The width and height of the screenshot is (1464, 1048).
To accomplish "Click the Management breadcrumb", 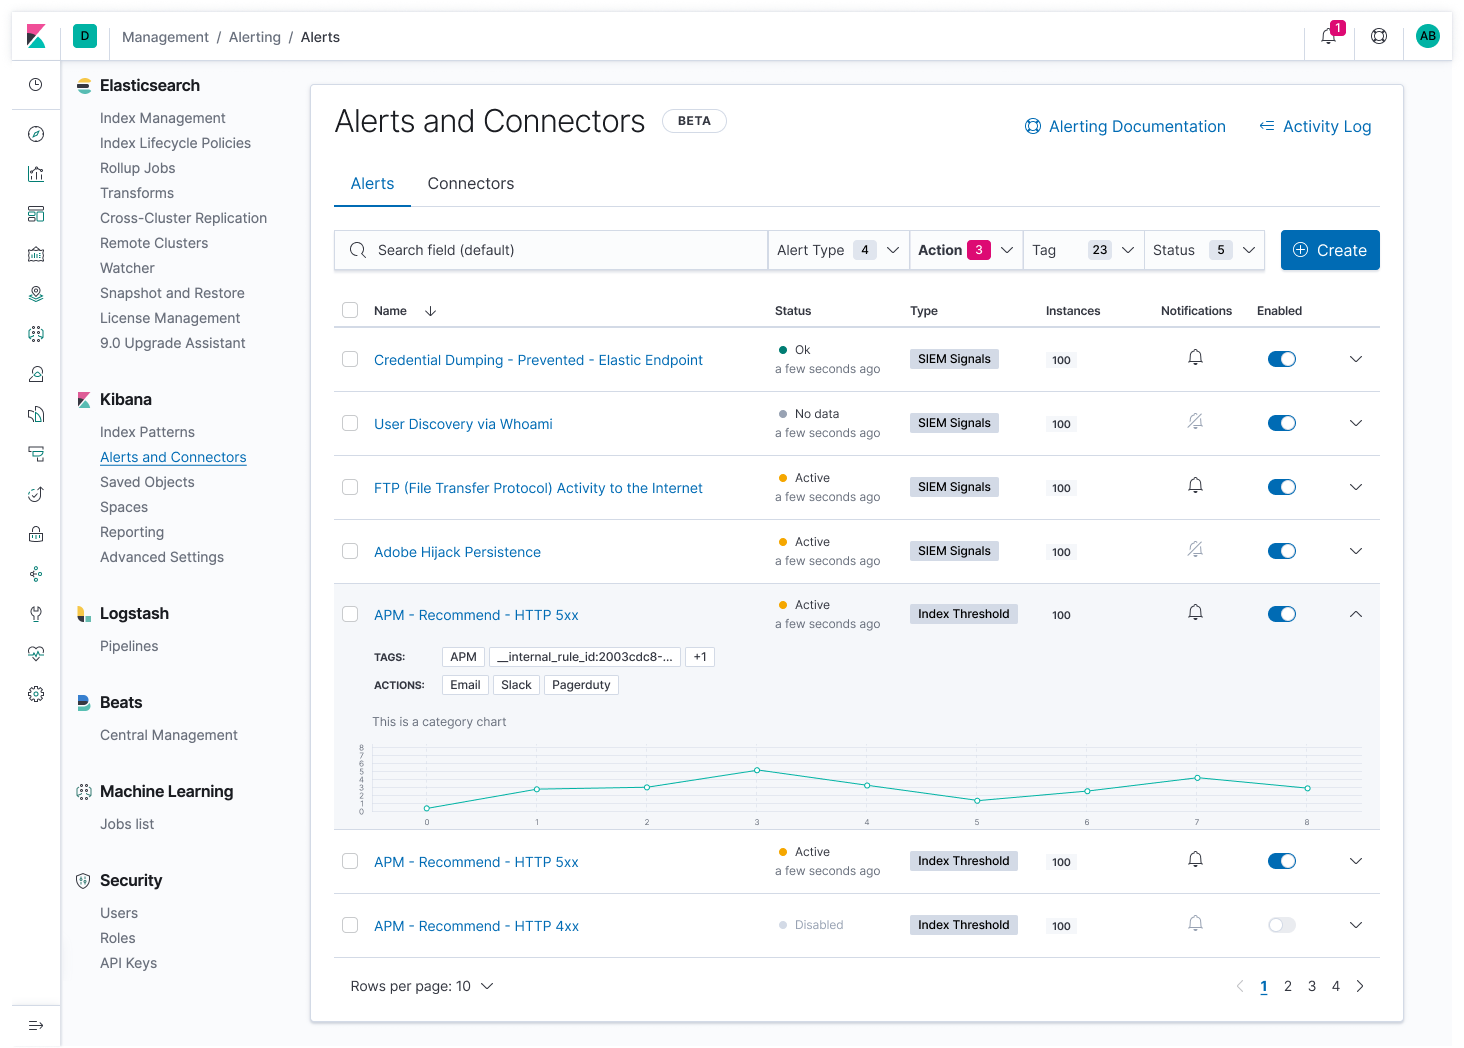I will [x=165, y=37].
